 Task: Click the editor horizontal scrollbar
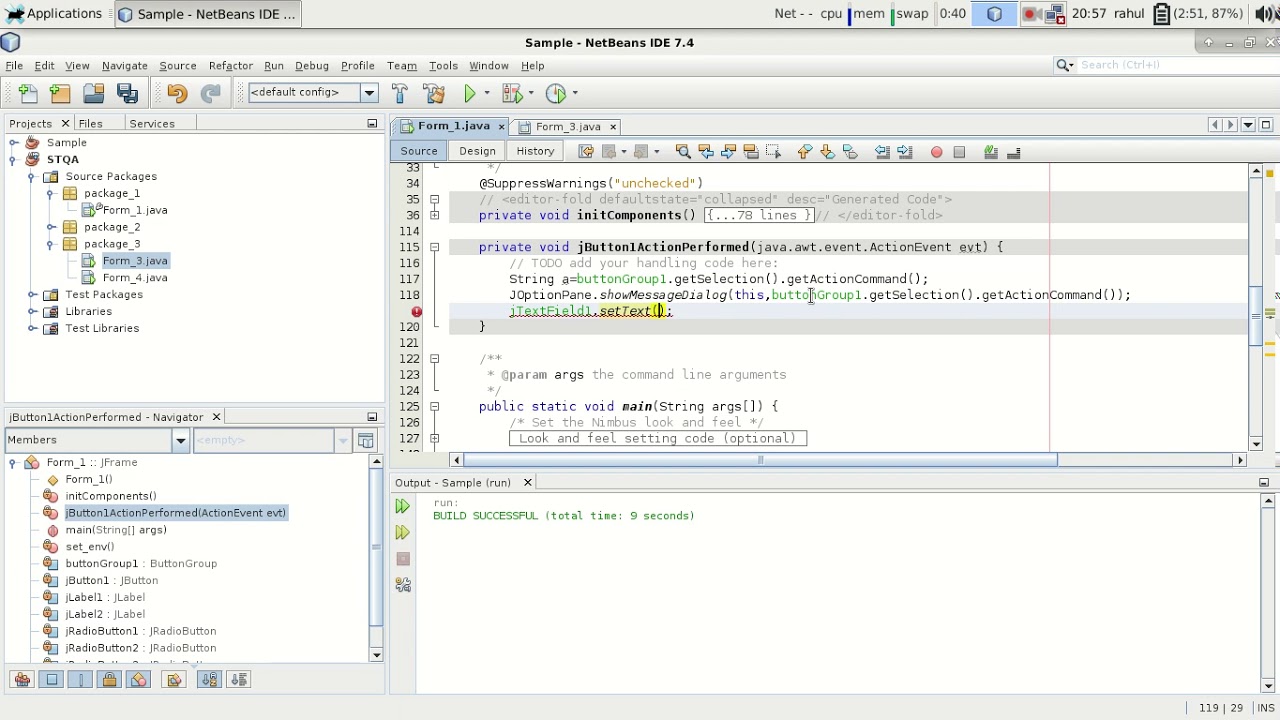[x=760, y=460]
